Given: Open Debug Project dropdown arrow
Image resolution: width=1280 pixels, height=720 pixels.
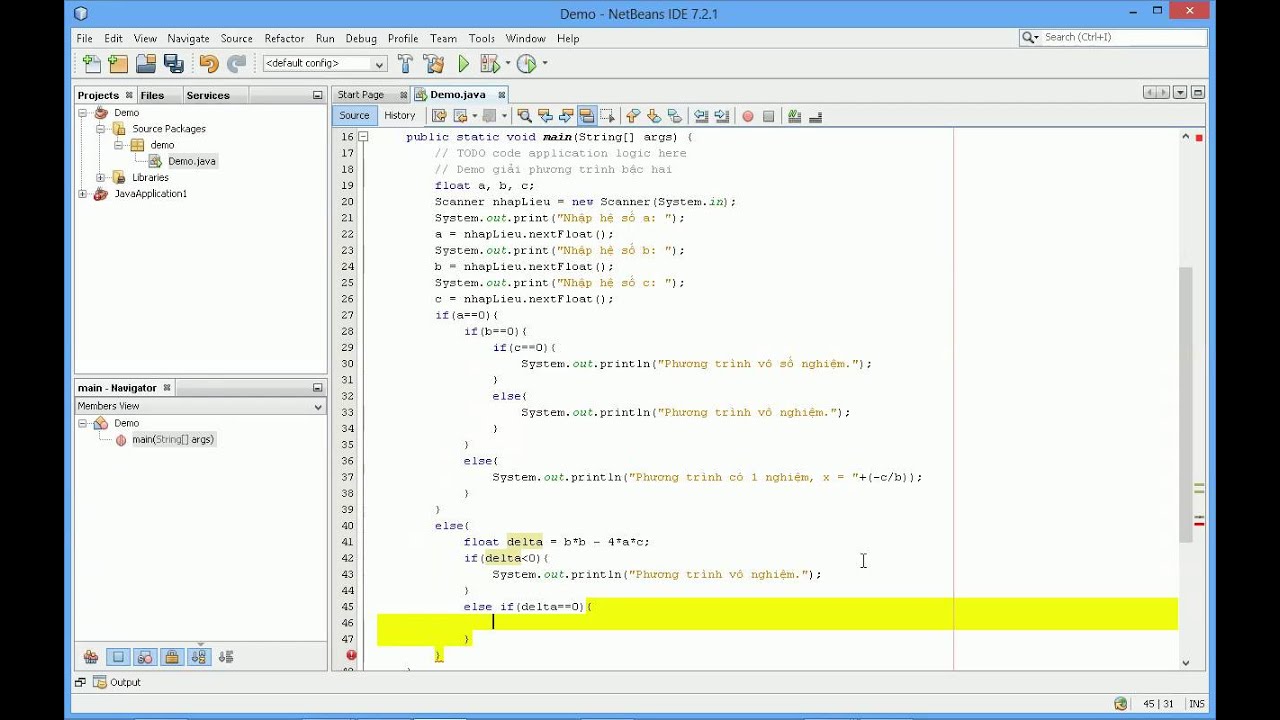Looking at the screenshot, I should pyautogui.click(x=507, y=64).
